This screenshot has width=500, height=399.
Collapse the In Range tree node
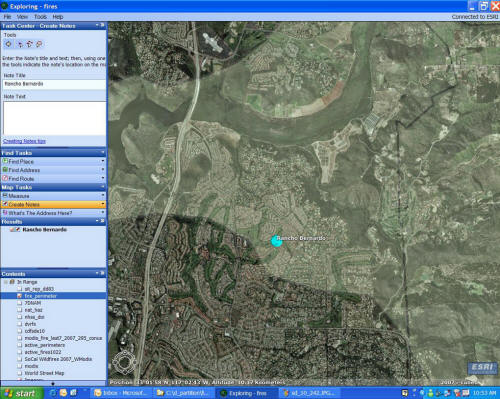5,282
